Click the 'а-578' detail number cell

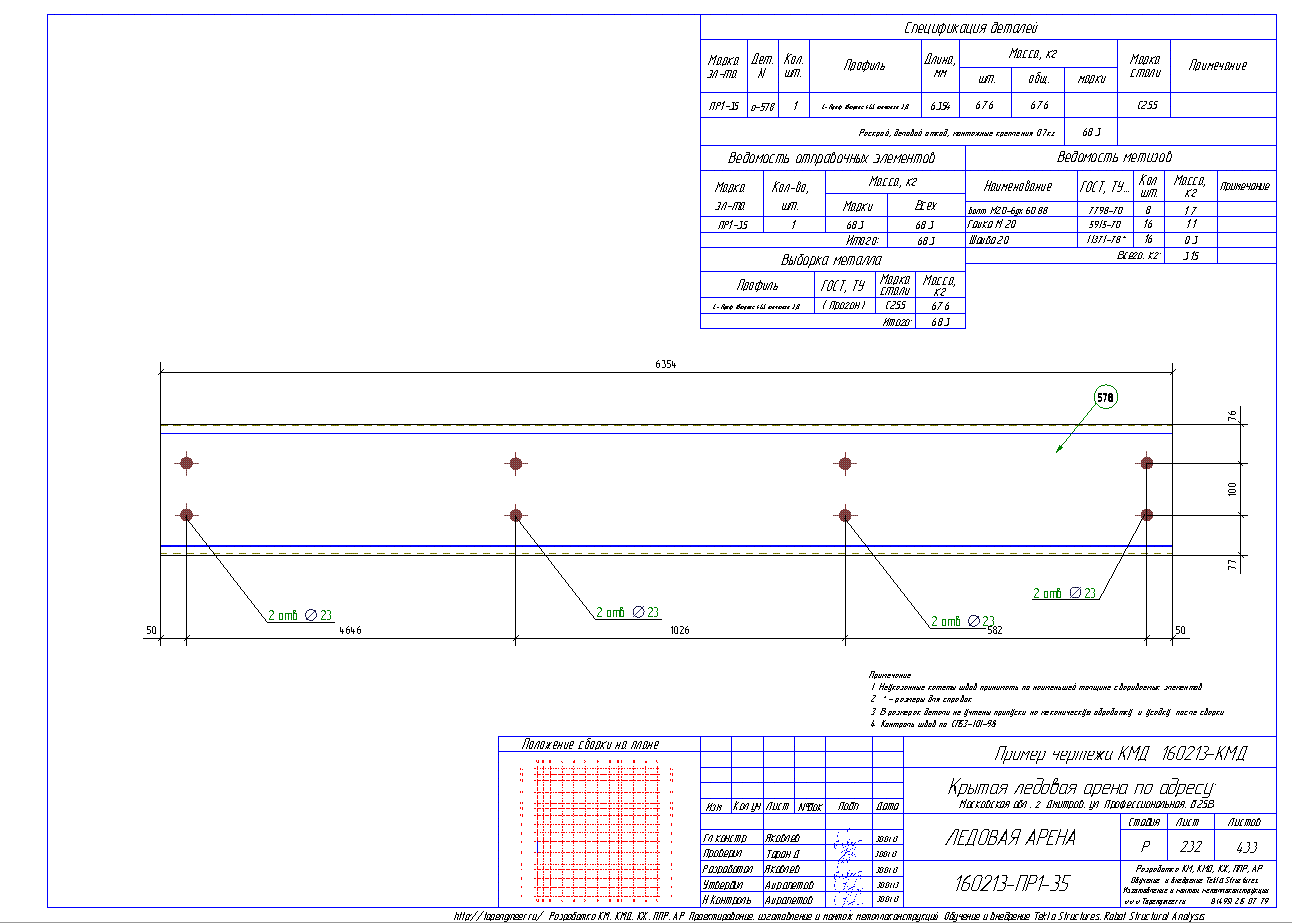click(x=762, y=105)
